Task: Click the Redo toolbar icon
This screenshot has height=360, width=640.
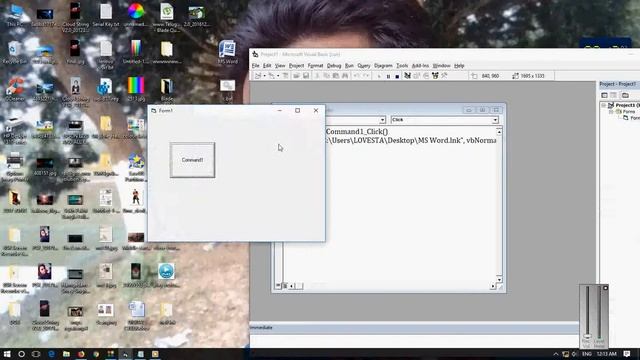Action: 366,76
